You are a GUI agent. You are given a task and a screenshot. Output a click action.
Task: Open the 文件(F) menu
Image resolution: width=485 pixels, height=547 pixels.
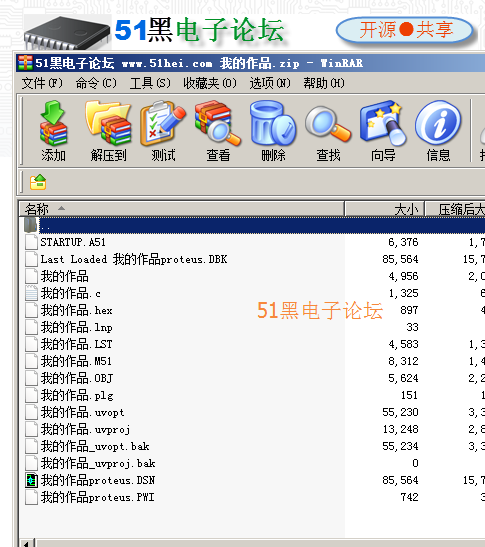42,83
